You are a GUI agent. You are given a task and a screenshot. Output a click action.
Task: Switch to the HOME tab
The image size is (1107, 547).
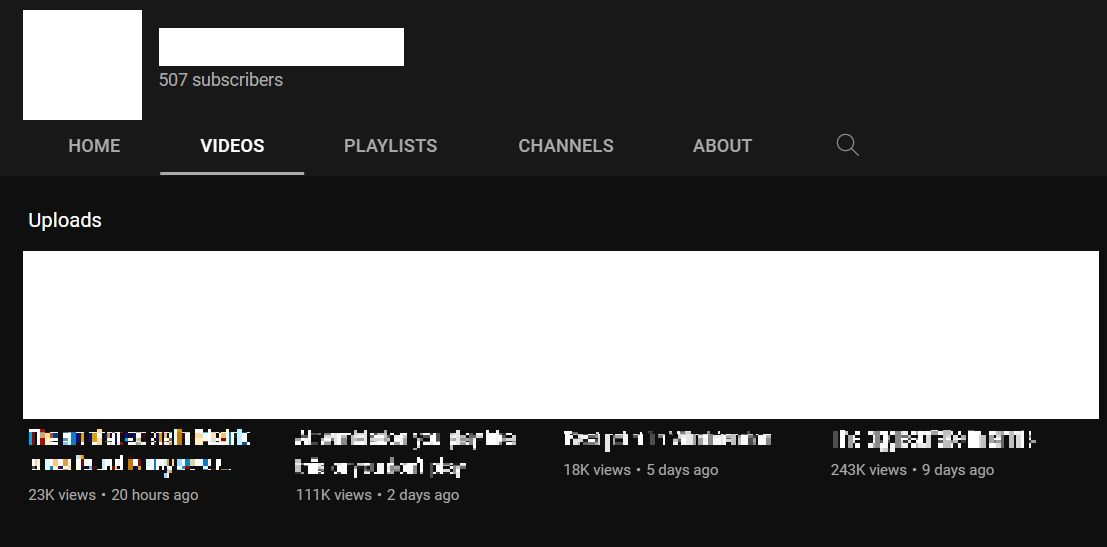94,145
